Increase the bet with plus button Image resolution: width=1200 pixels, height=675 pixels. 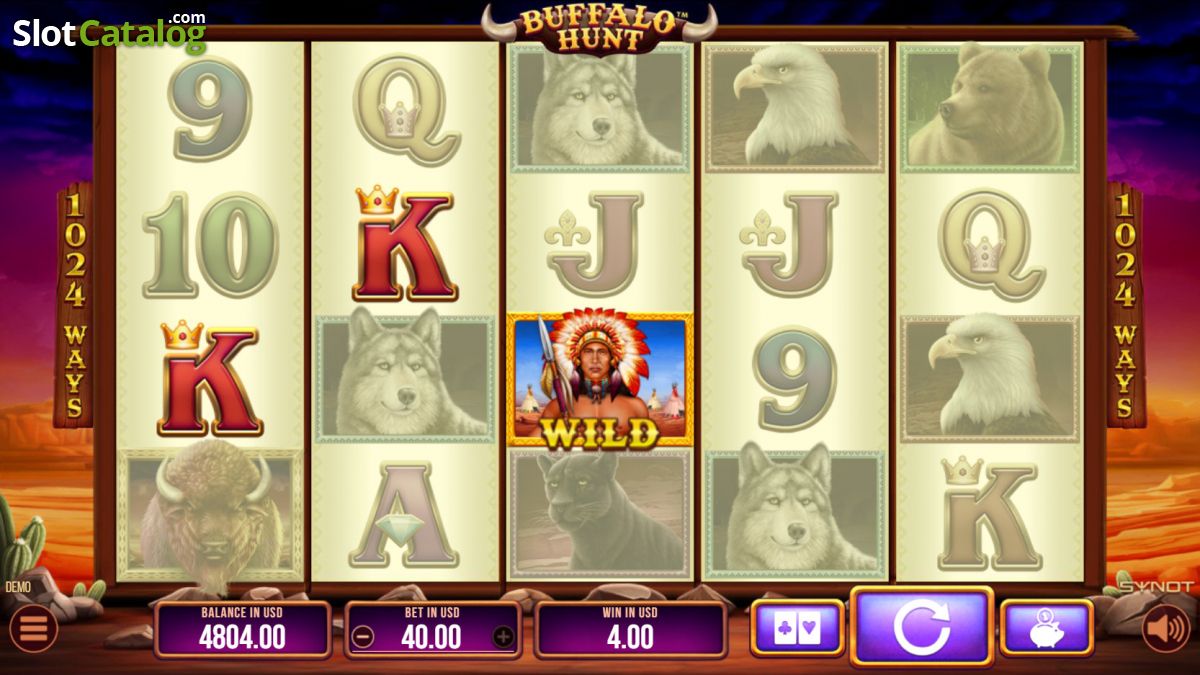pos(503,636)
